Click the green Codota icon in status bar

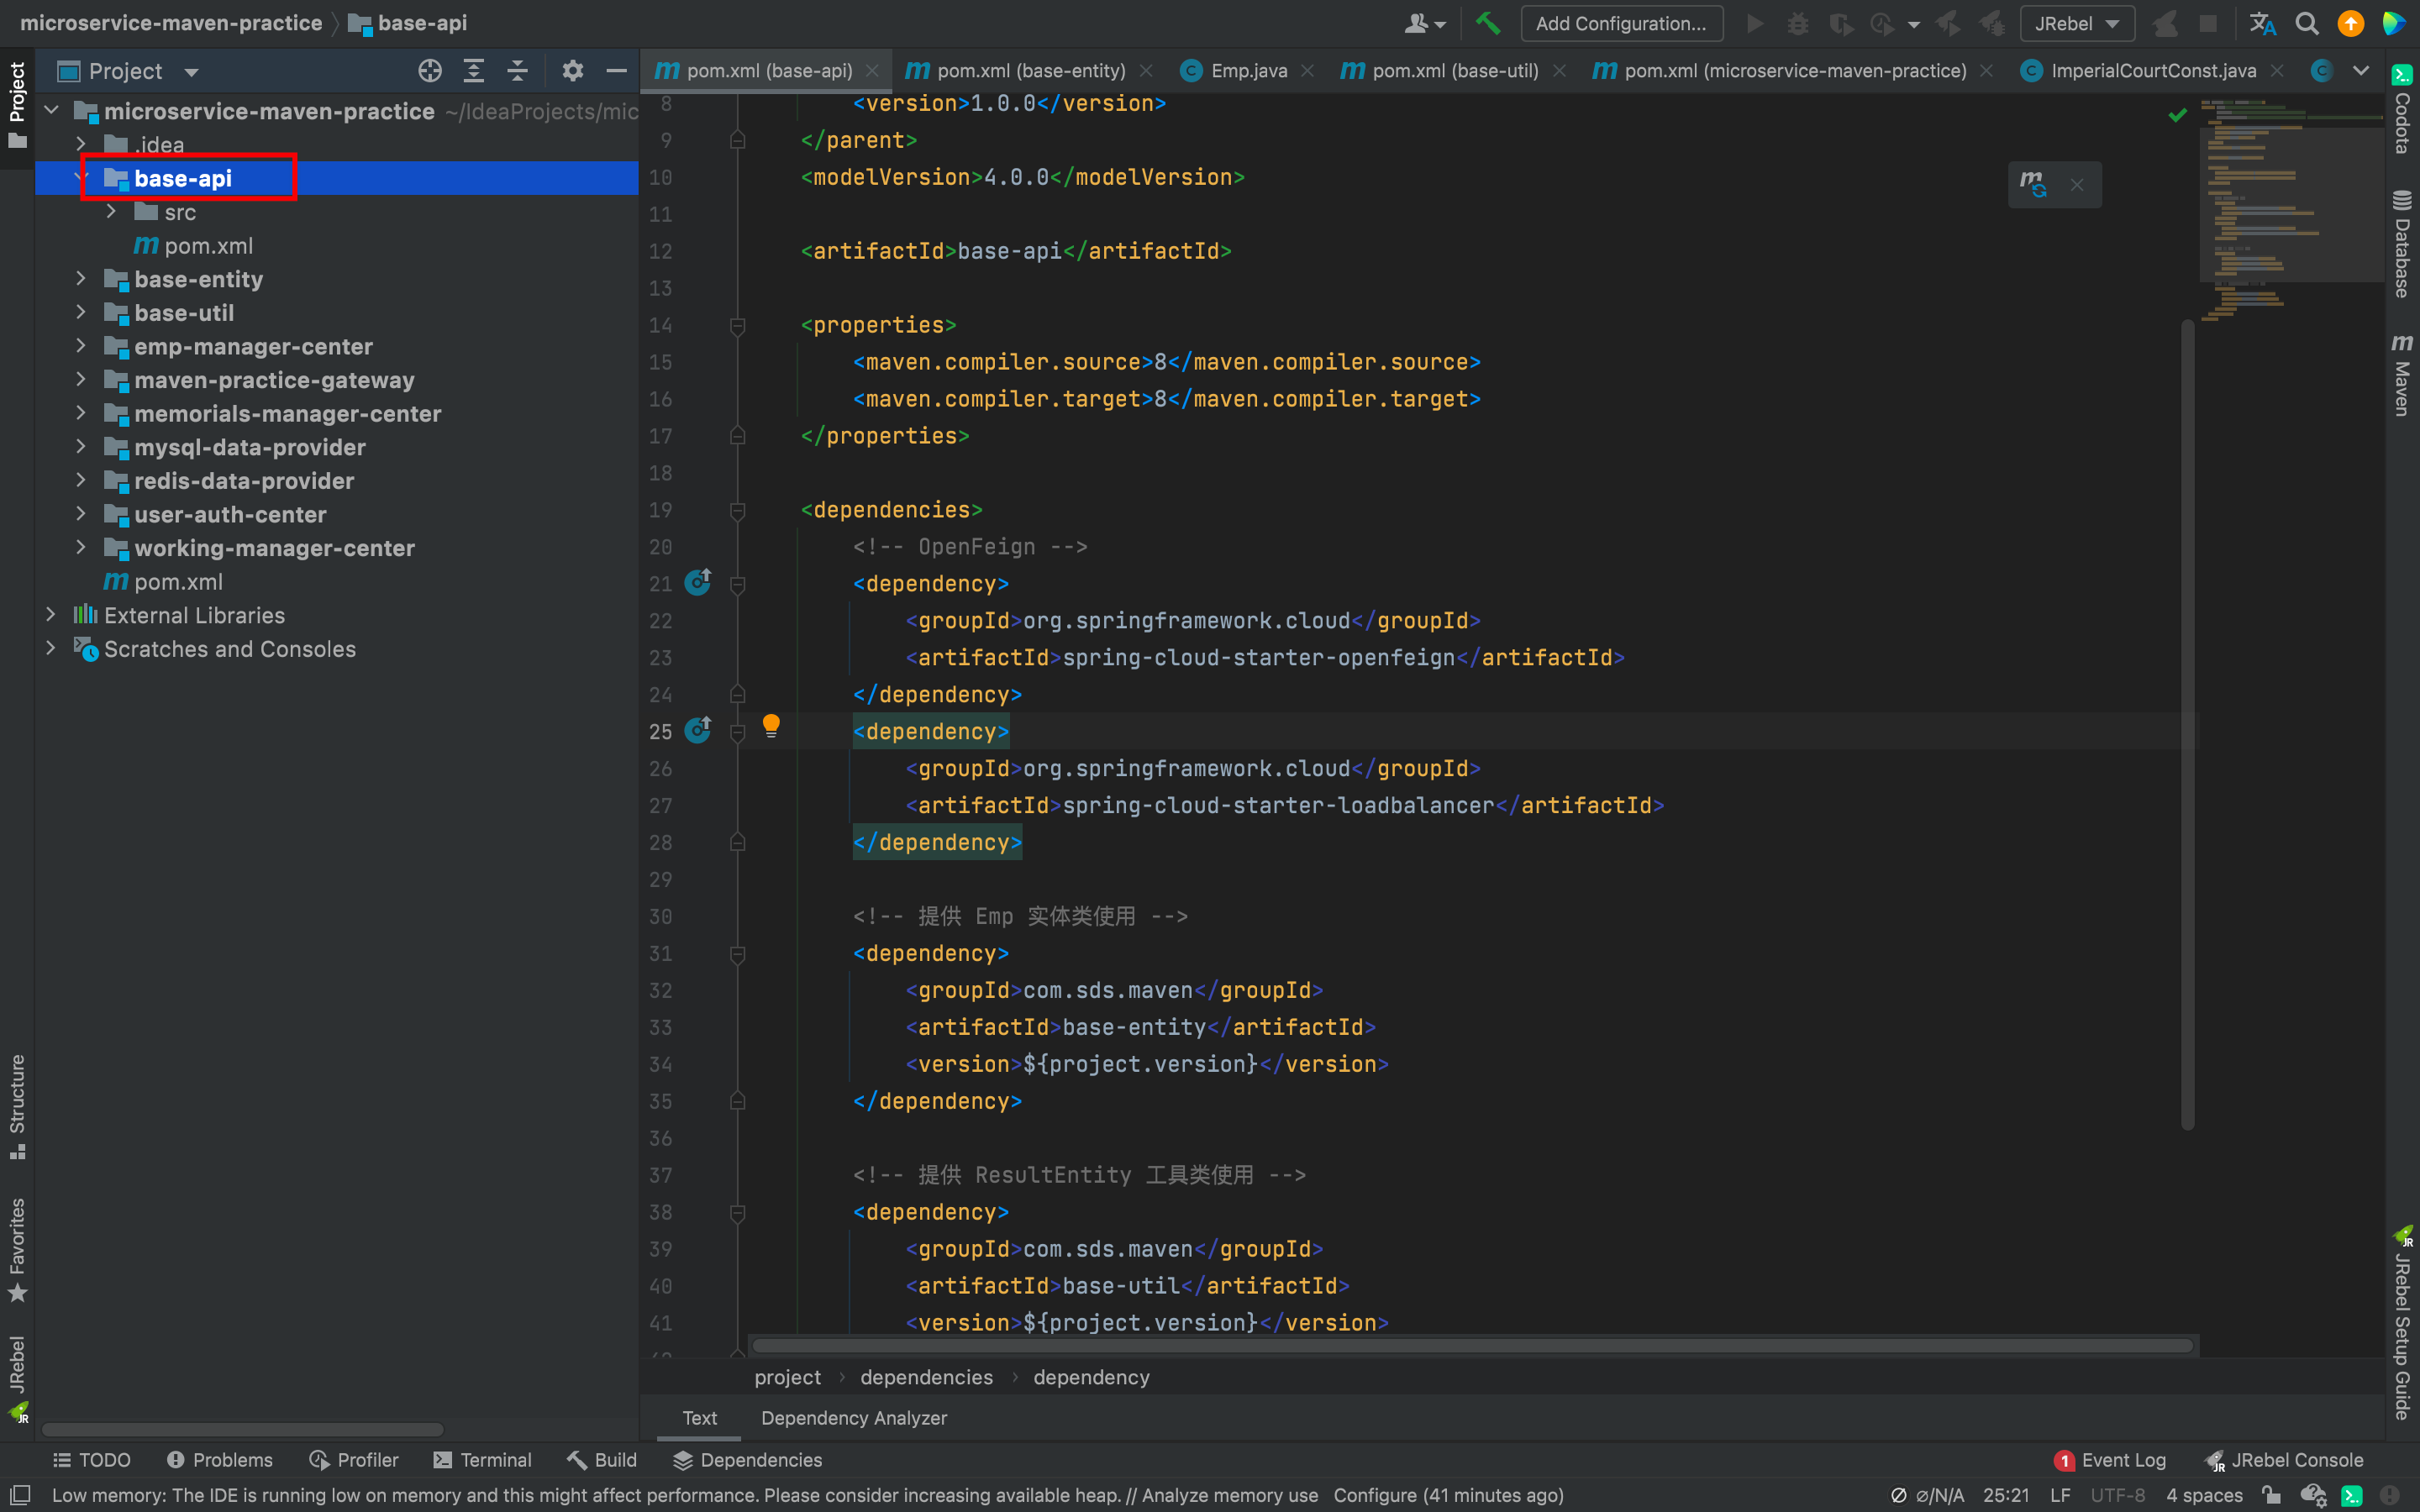[x=2352, y=1495]
